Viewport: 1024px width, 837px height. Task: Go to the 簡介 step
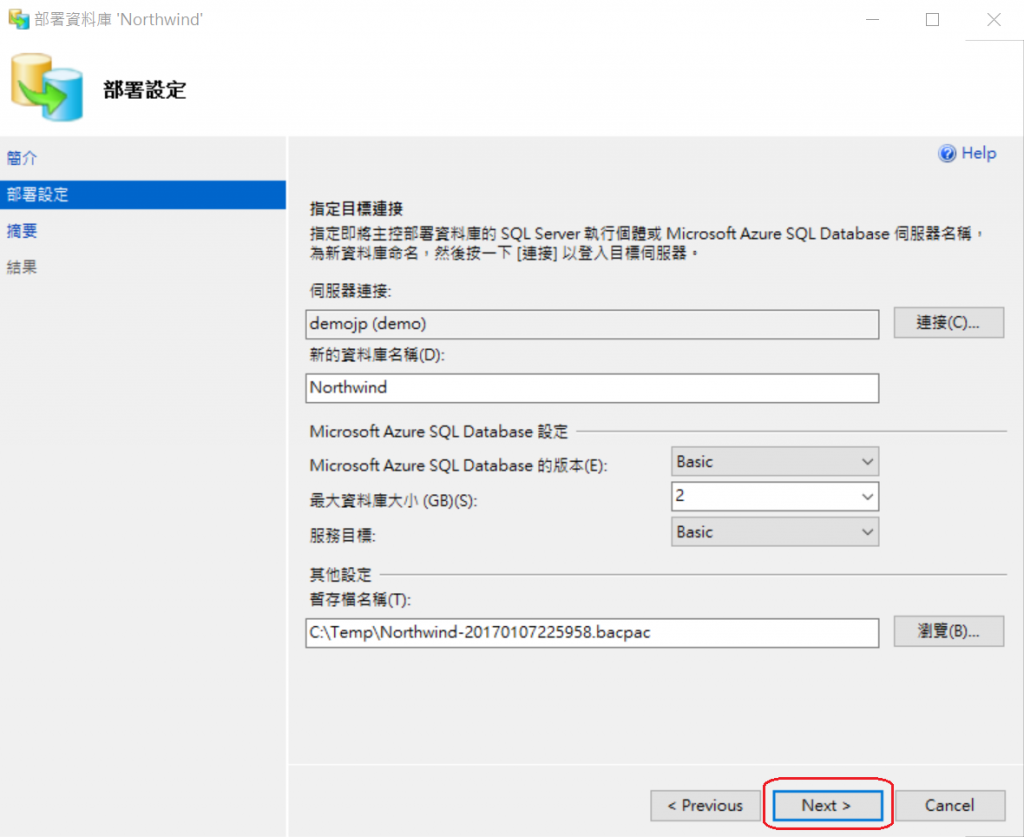22,158
